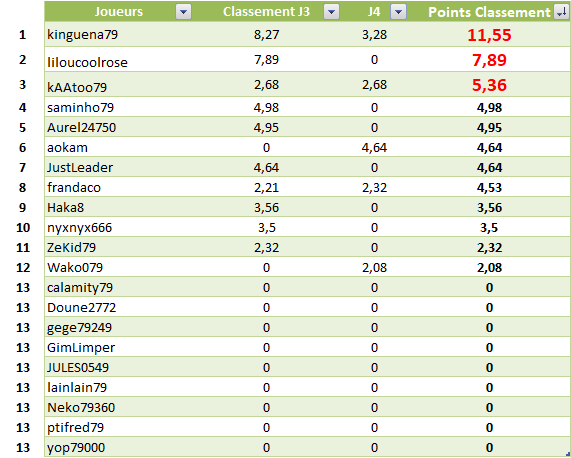The width and height of the screenshot is (571, 458).
Task: Select the red total 7,89 in Points Classement
Action: pos(489,60)
